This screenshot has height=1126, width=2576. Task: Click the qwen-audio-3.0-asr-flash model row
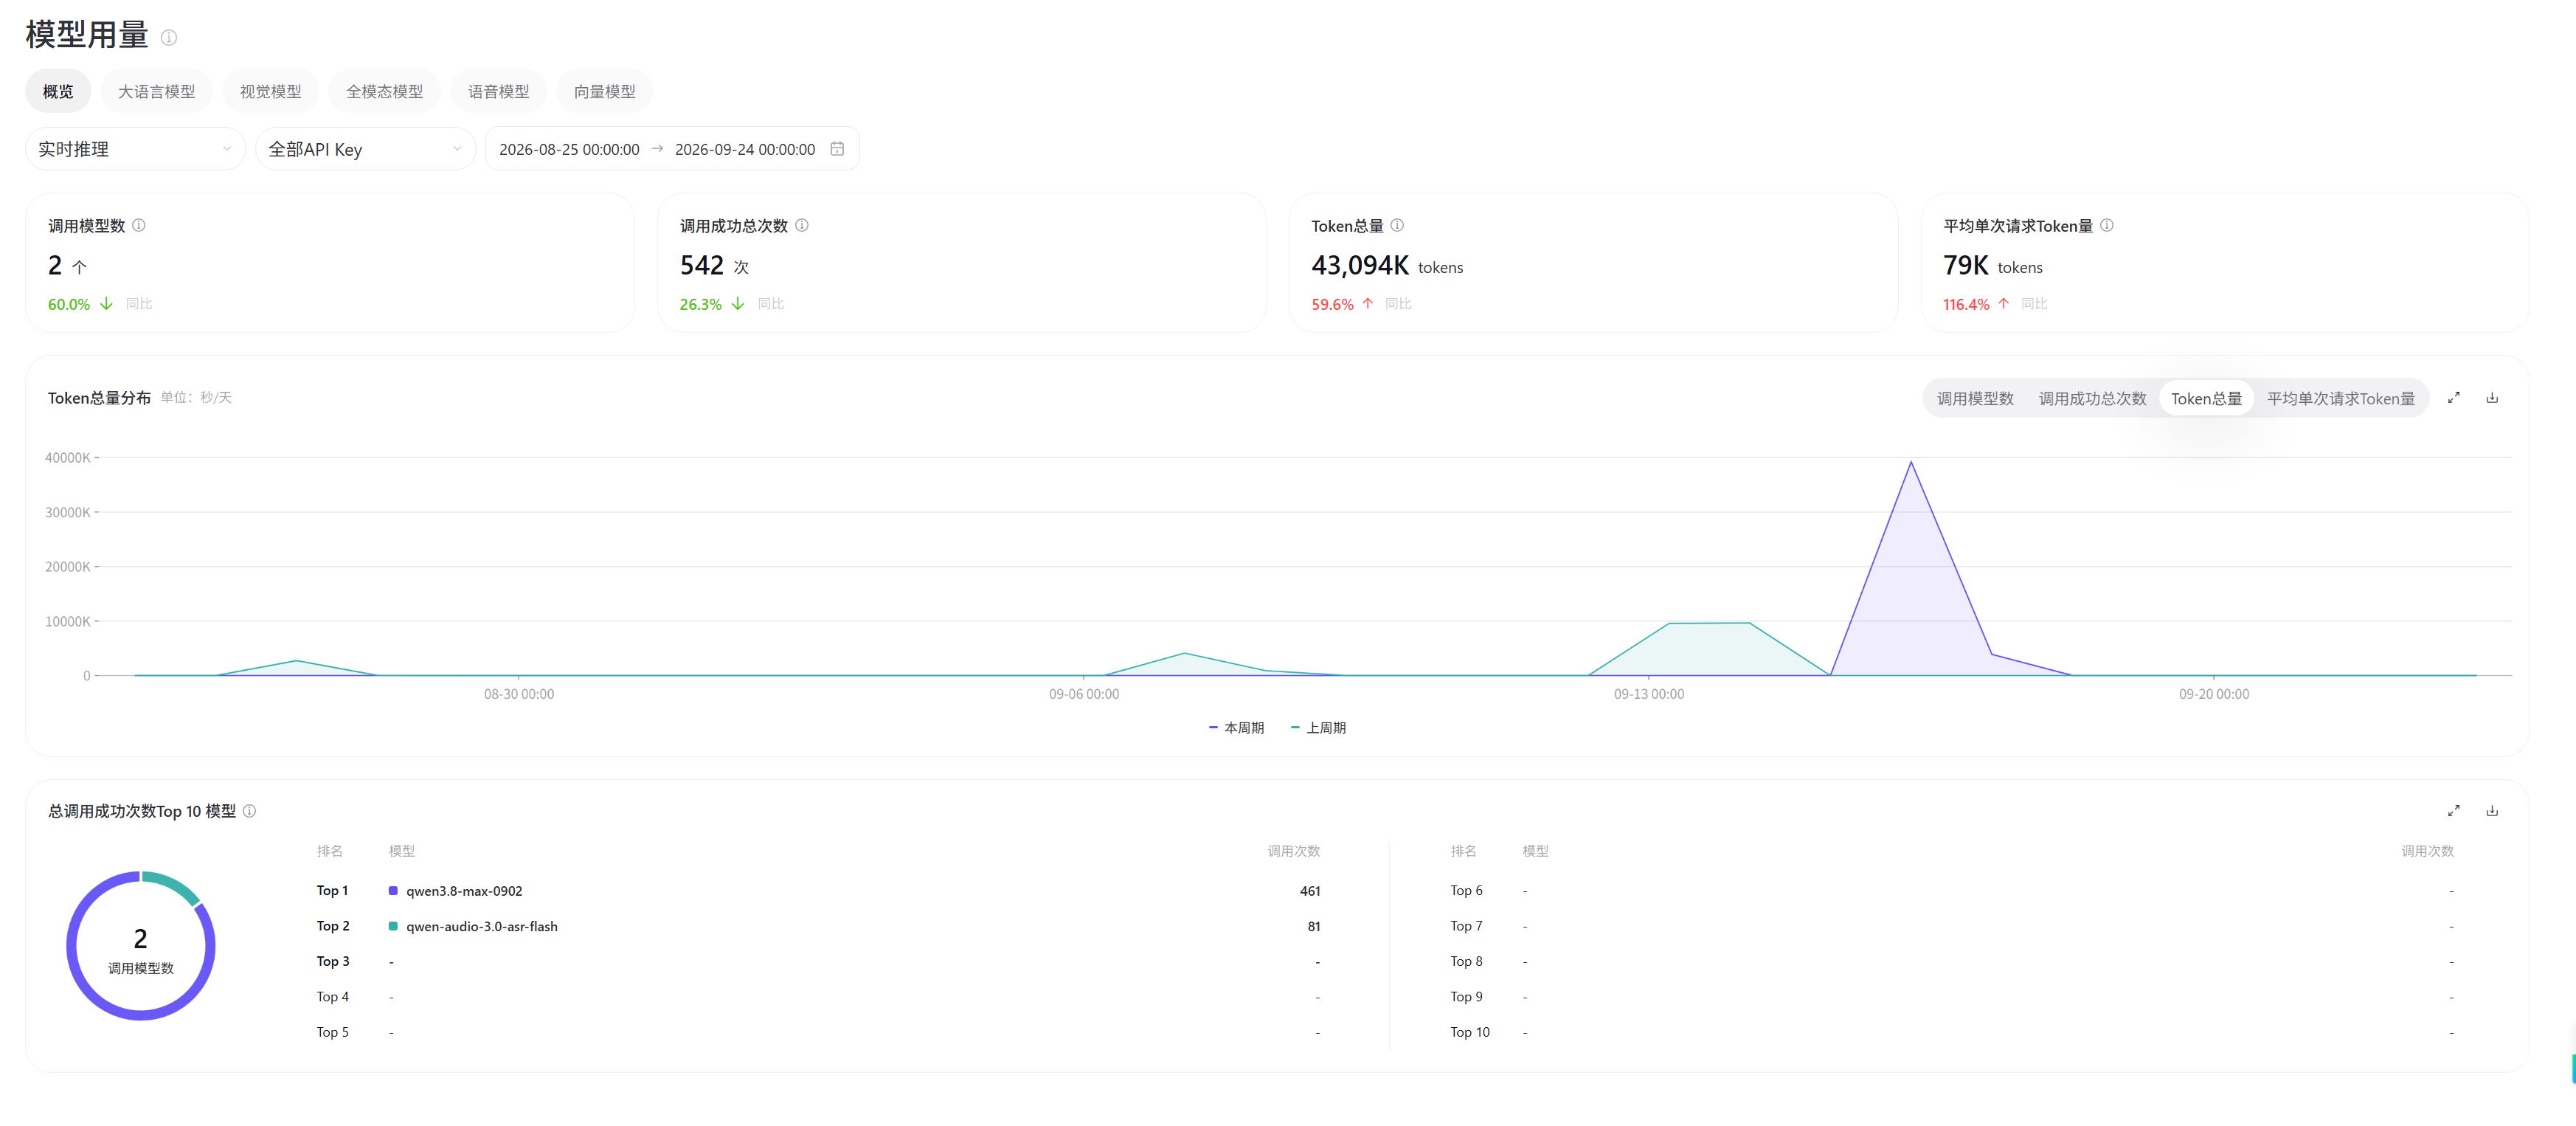tap(818, 926)
